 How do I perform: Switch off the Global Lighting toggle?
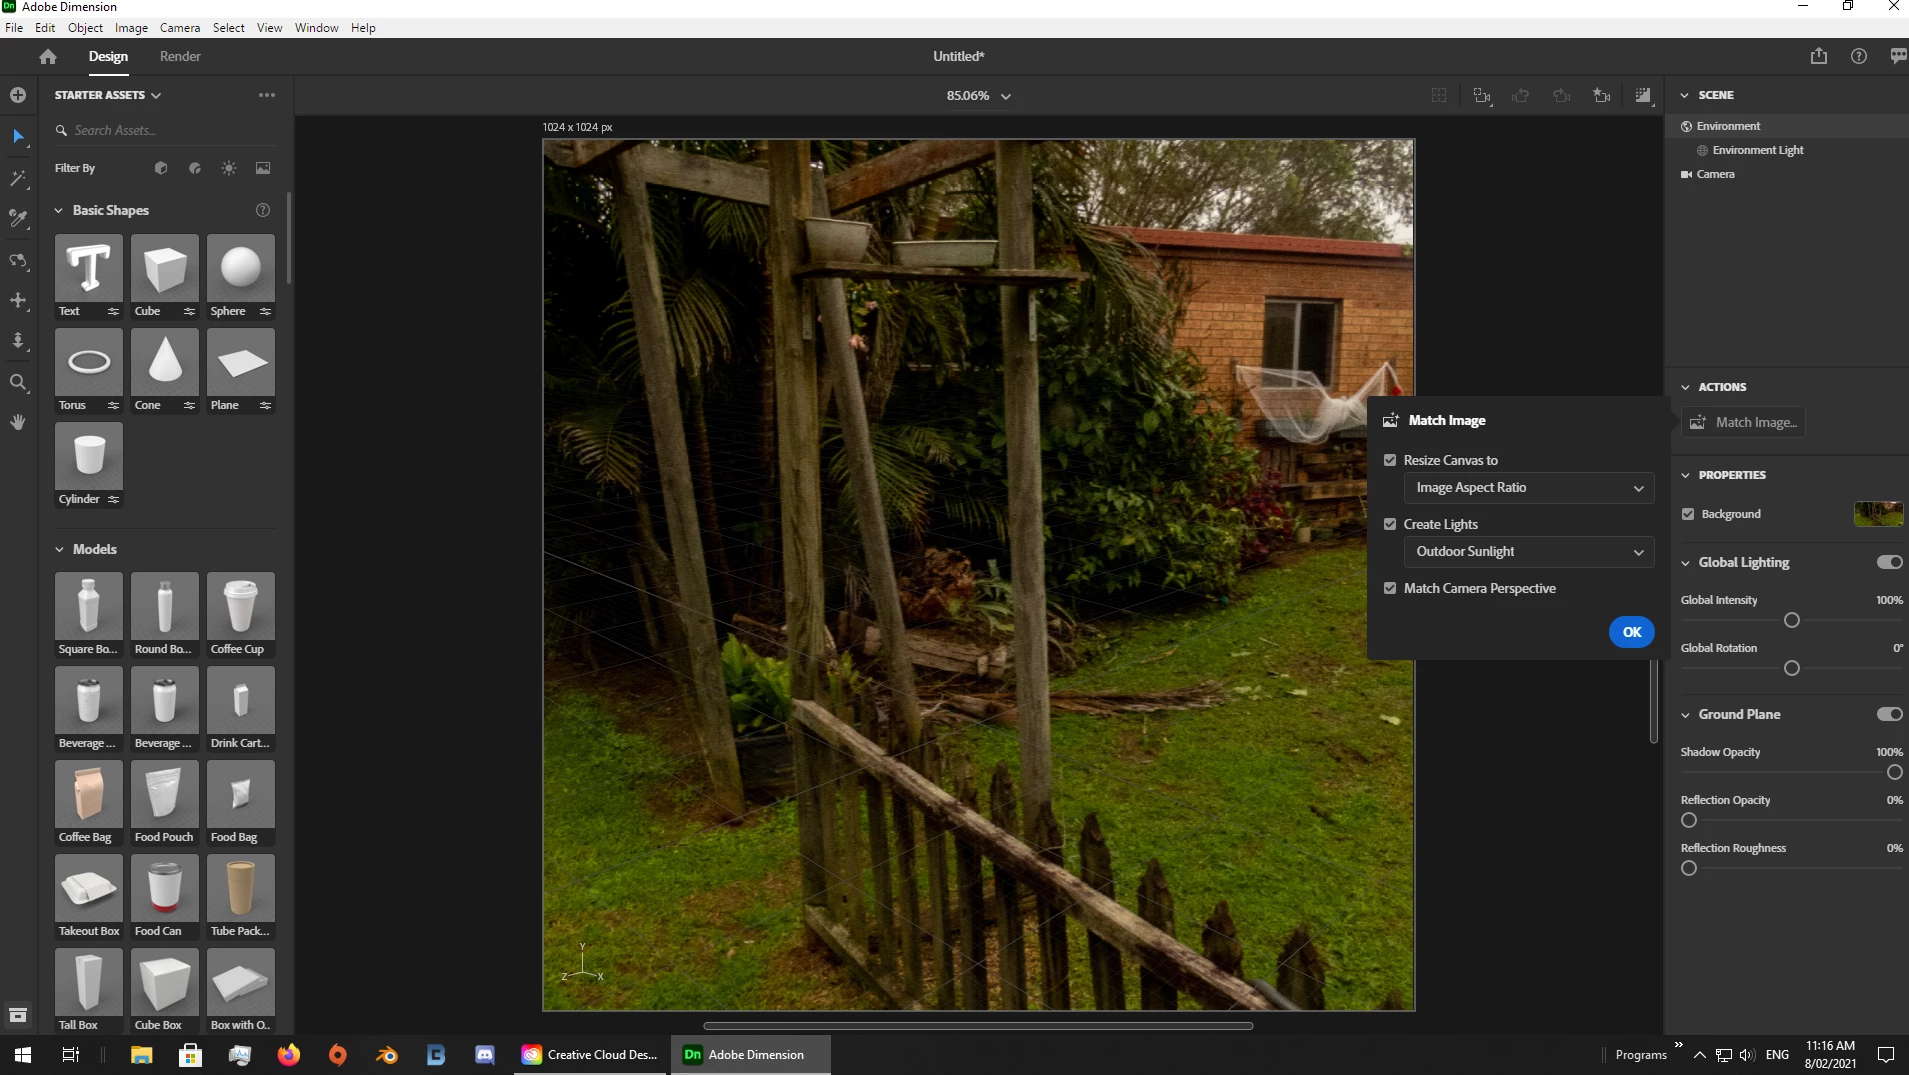point(1889,562)
